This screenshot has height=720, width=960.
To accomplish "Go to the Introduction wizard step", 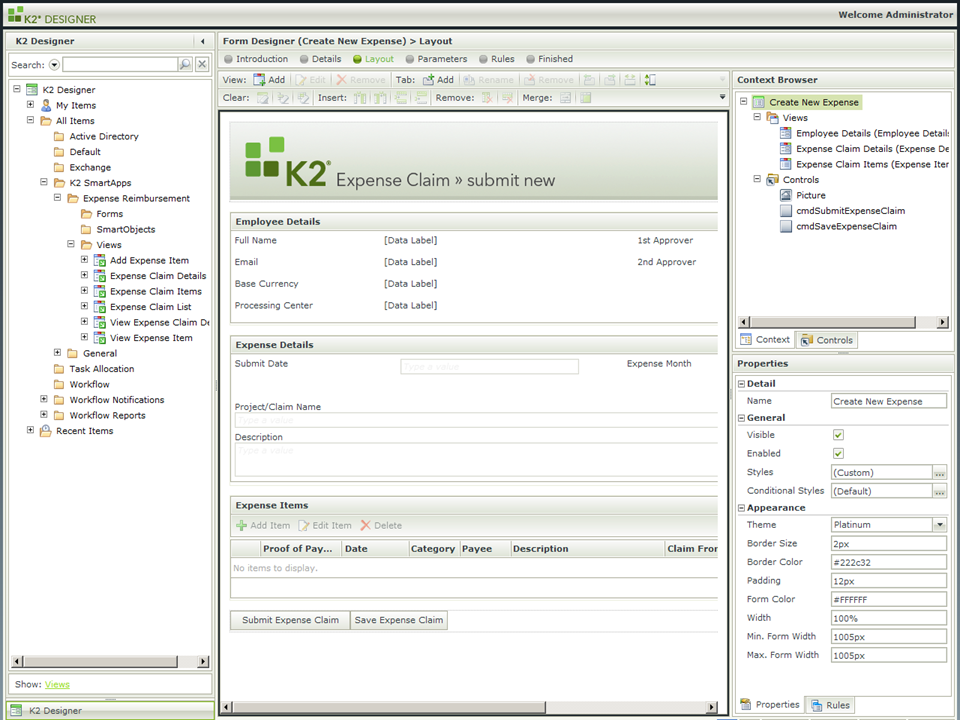I will tap(256, 59).
